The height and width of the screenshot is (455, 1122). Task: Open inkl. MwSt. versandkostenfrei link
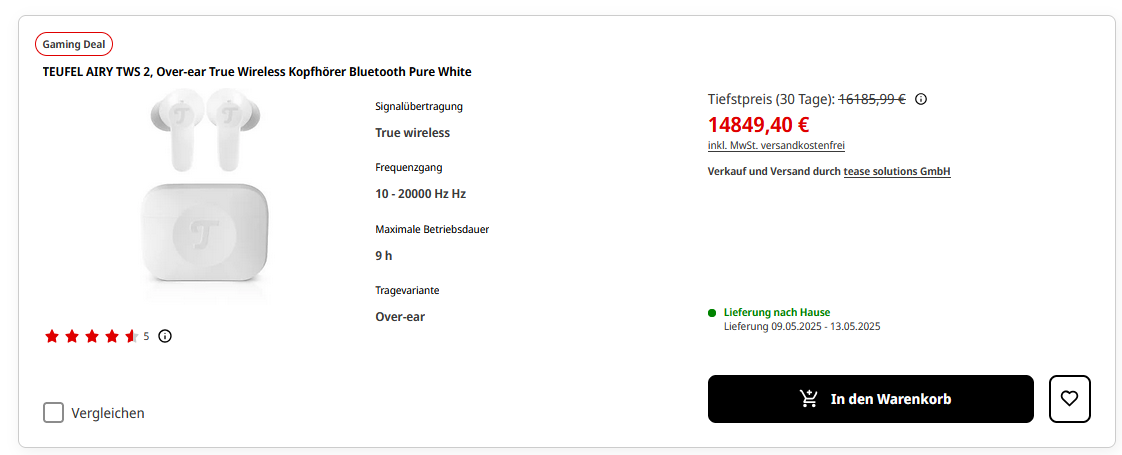click(776, 146)
